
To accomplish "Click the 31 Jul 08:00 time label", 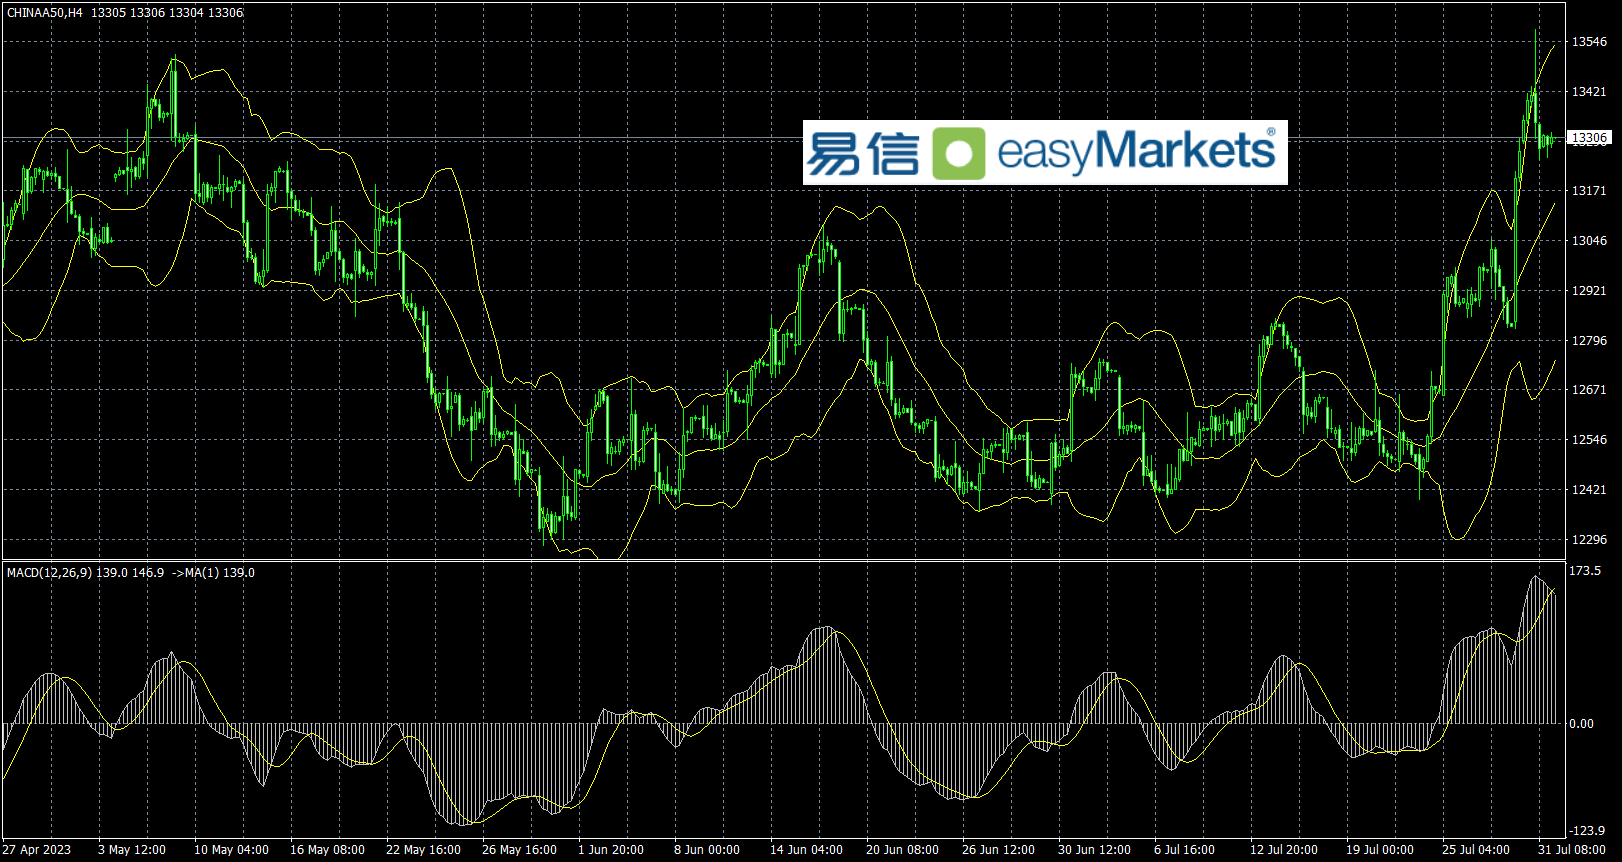I will tap(1572, 850).
